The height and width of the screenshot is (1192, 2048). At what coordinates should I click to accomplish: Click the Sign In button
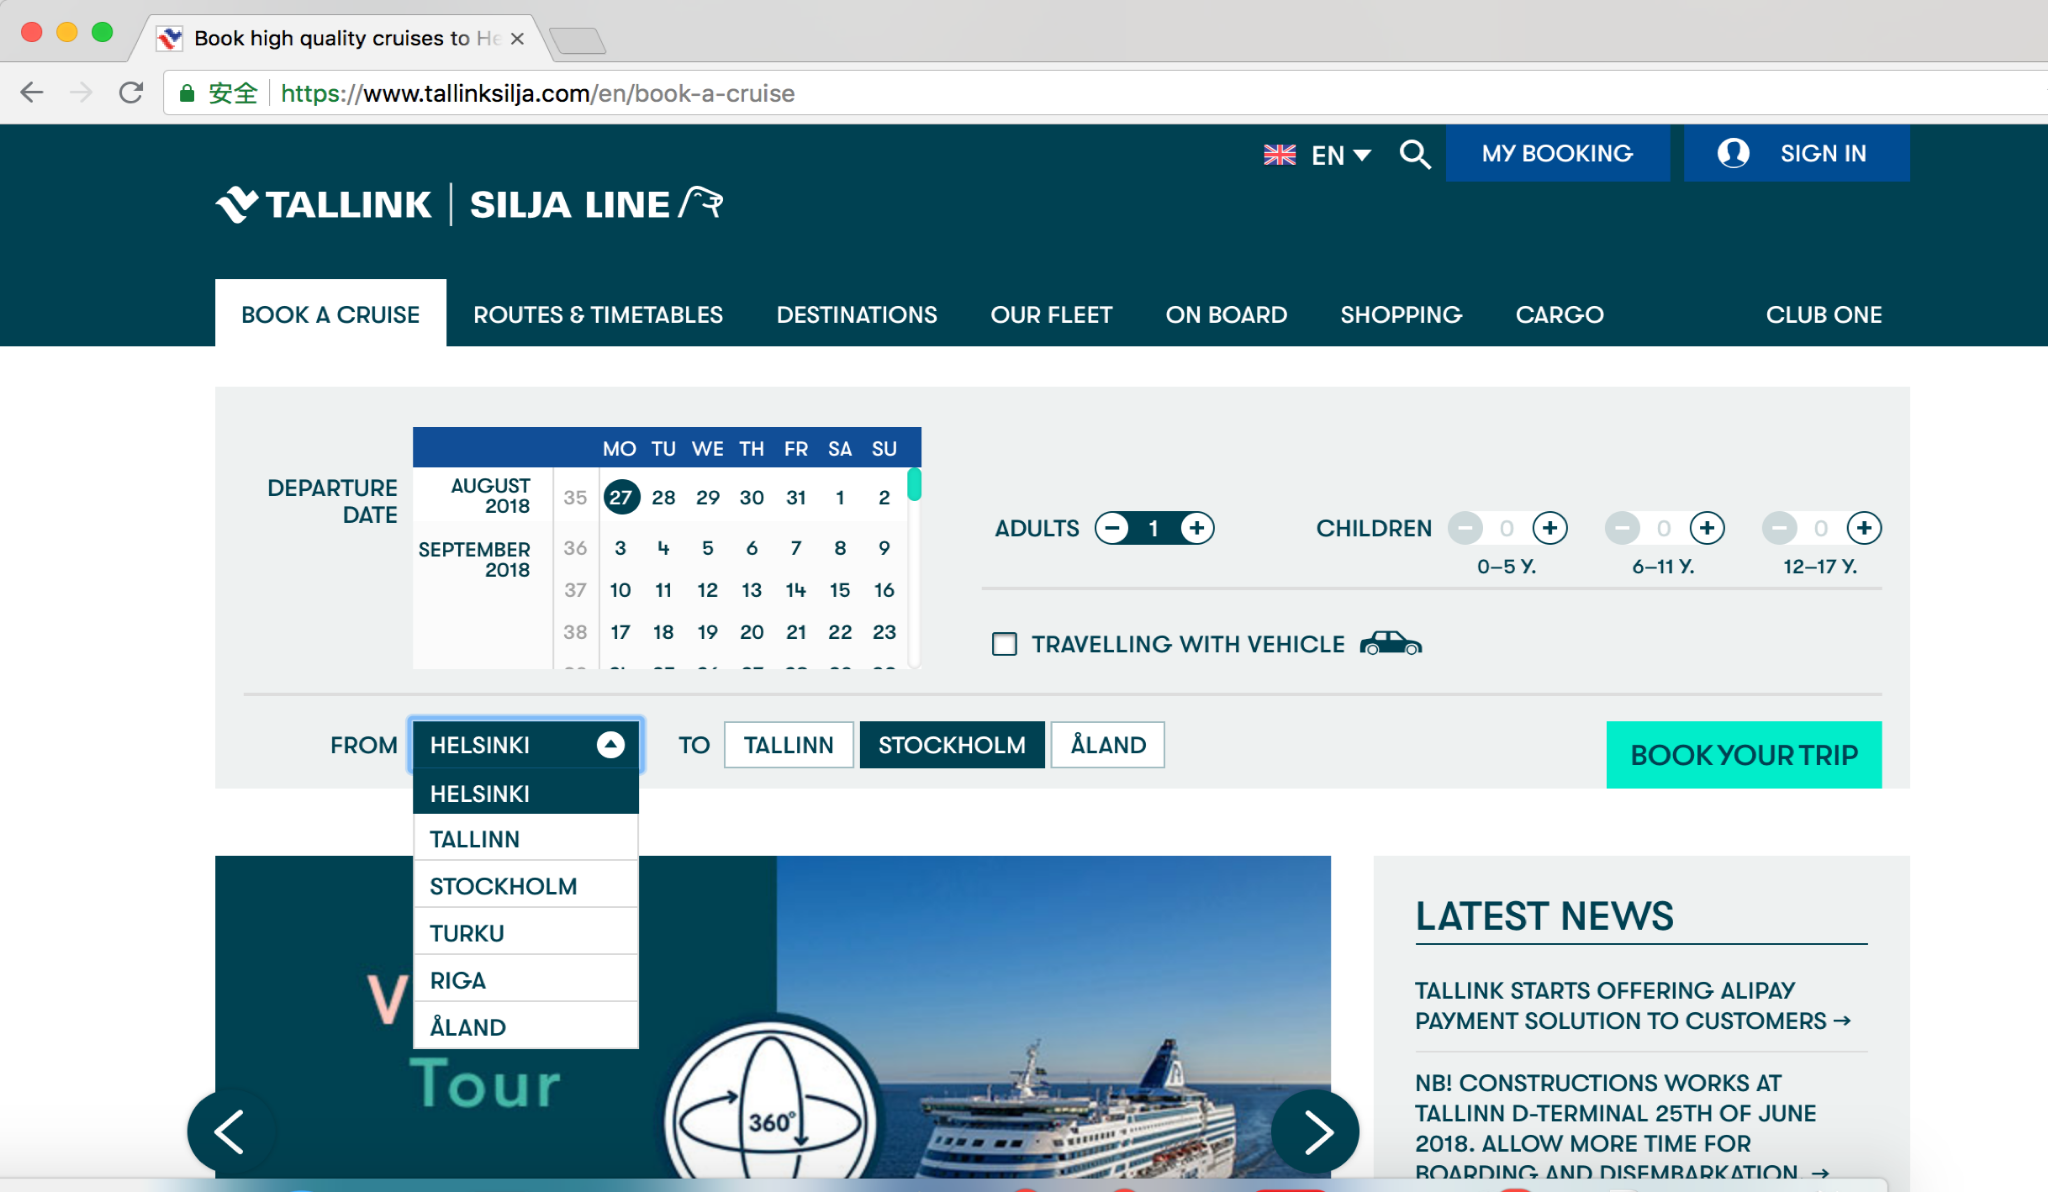pos(1796,153)
